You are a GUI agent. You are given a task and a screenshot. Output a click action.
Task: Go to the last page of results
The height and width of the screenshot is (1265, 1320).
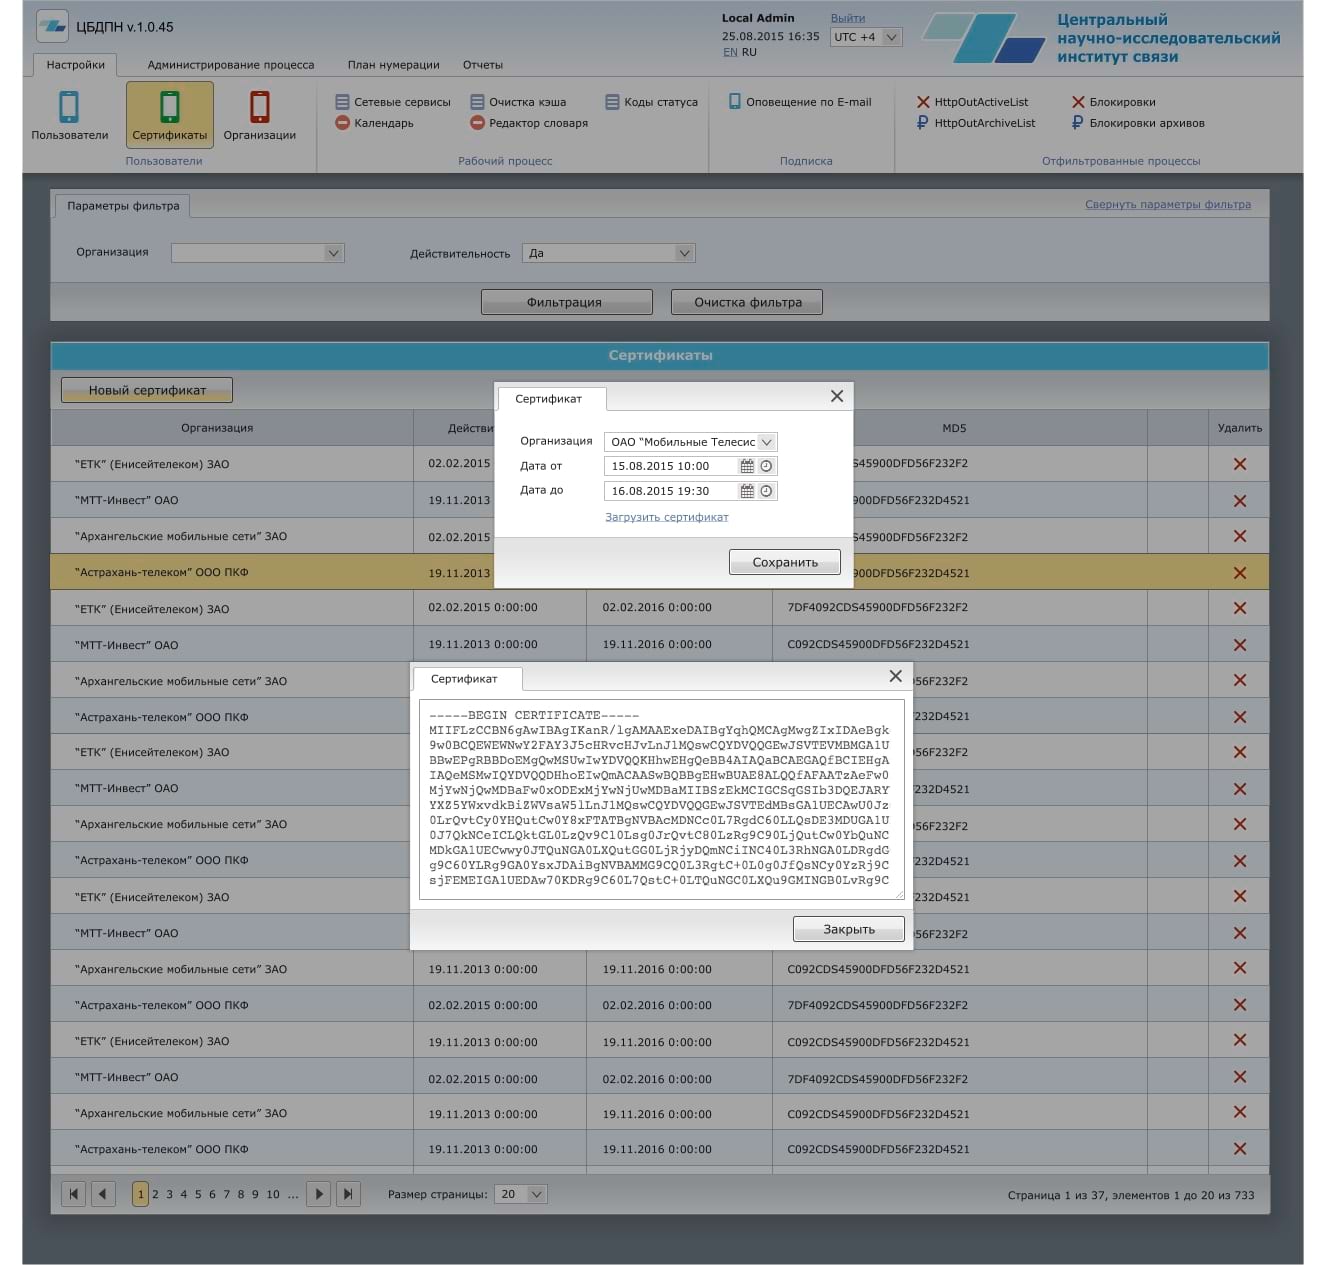(348, 1194)
